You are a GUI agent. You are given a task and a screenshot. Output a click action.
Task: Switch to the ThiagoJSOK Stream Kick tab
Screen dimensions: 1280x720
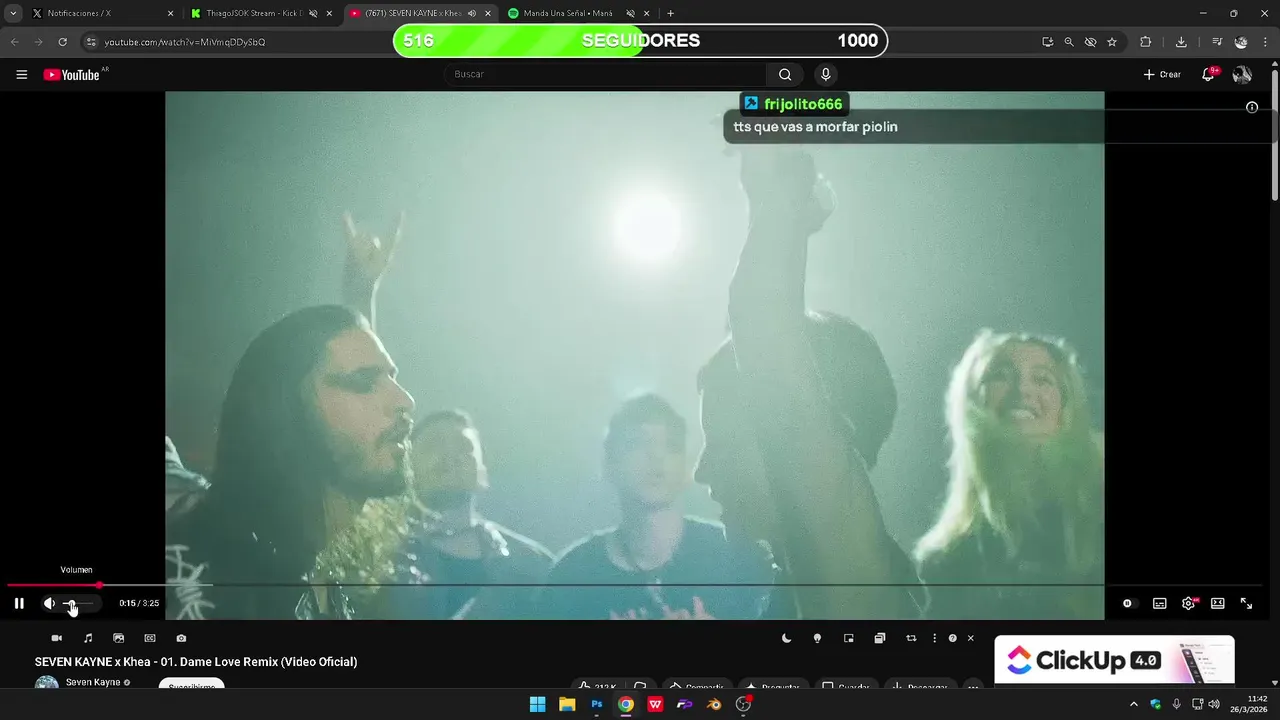[x=261, y=13]
